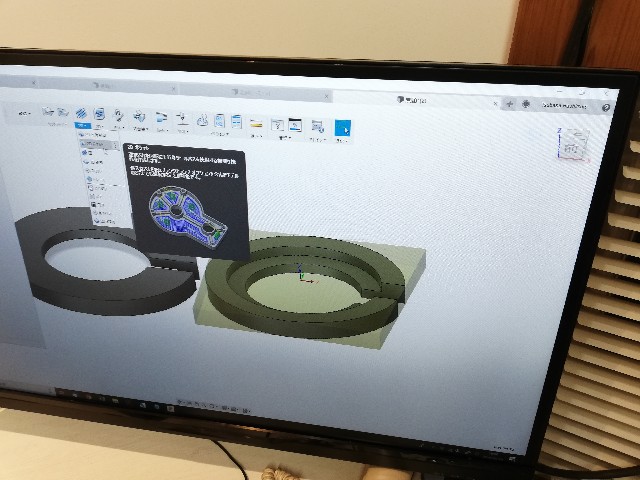
Task: Click the Drilling toolbar icon
Action: click(x=118, y=116)
